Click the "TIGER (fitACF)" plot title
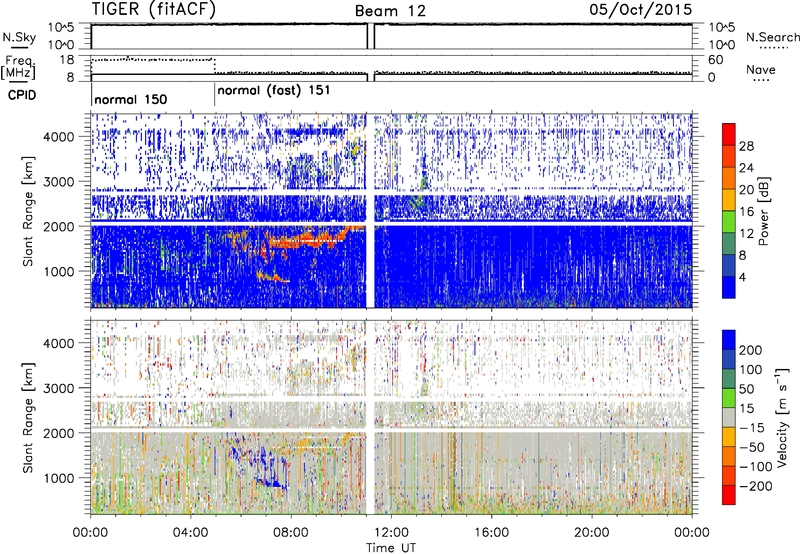 point(153,9)
